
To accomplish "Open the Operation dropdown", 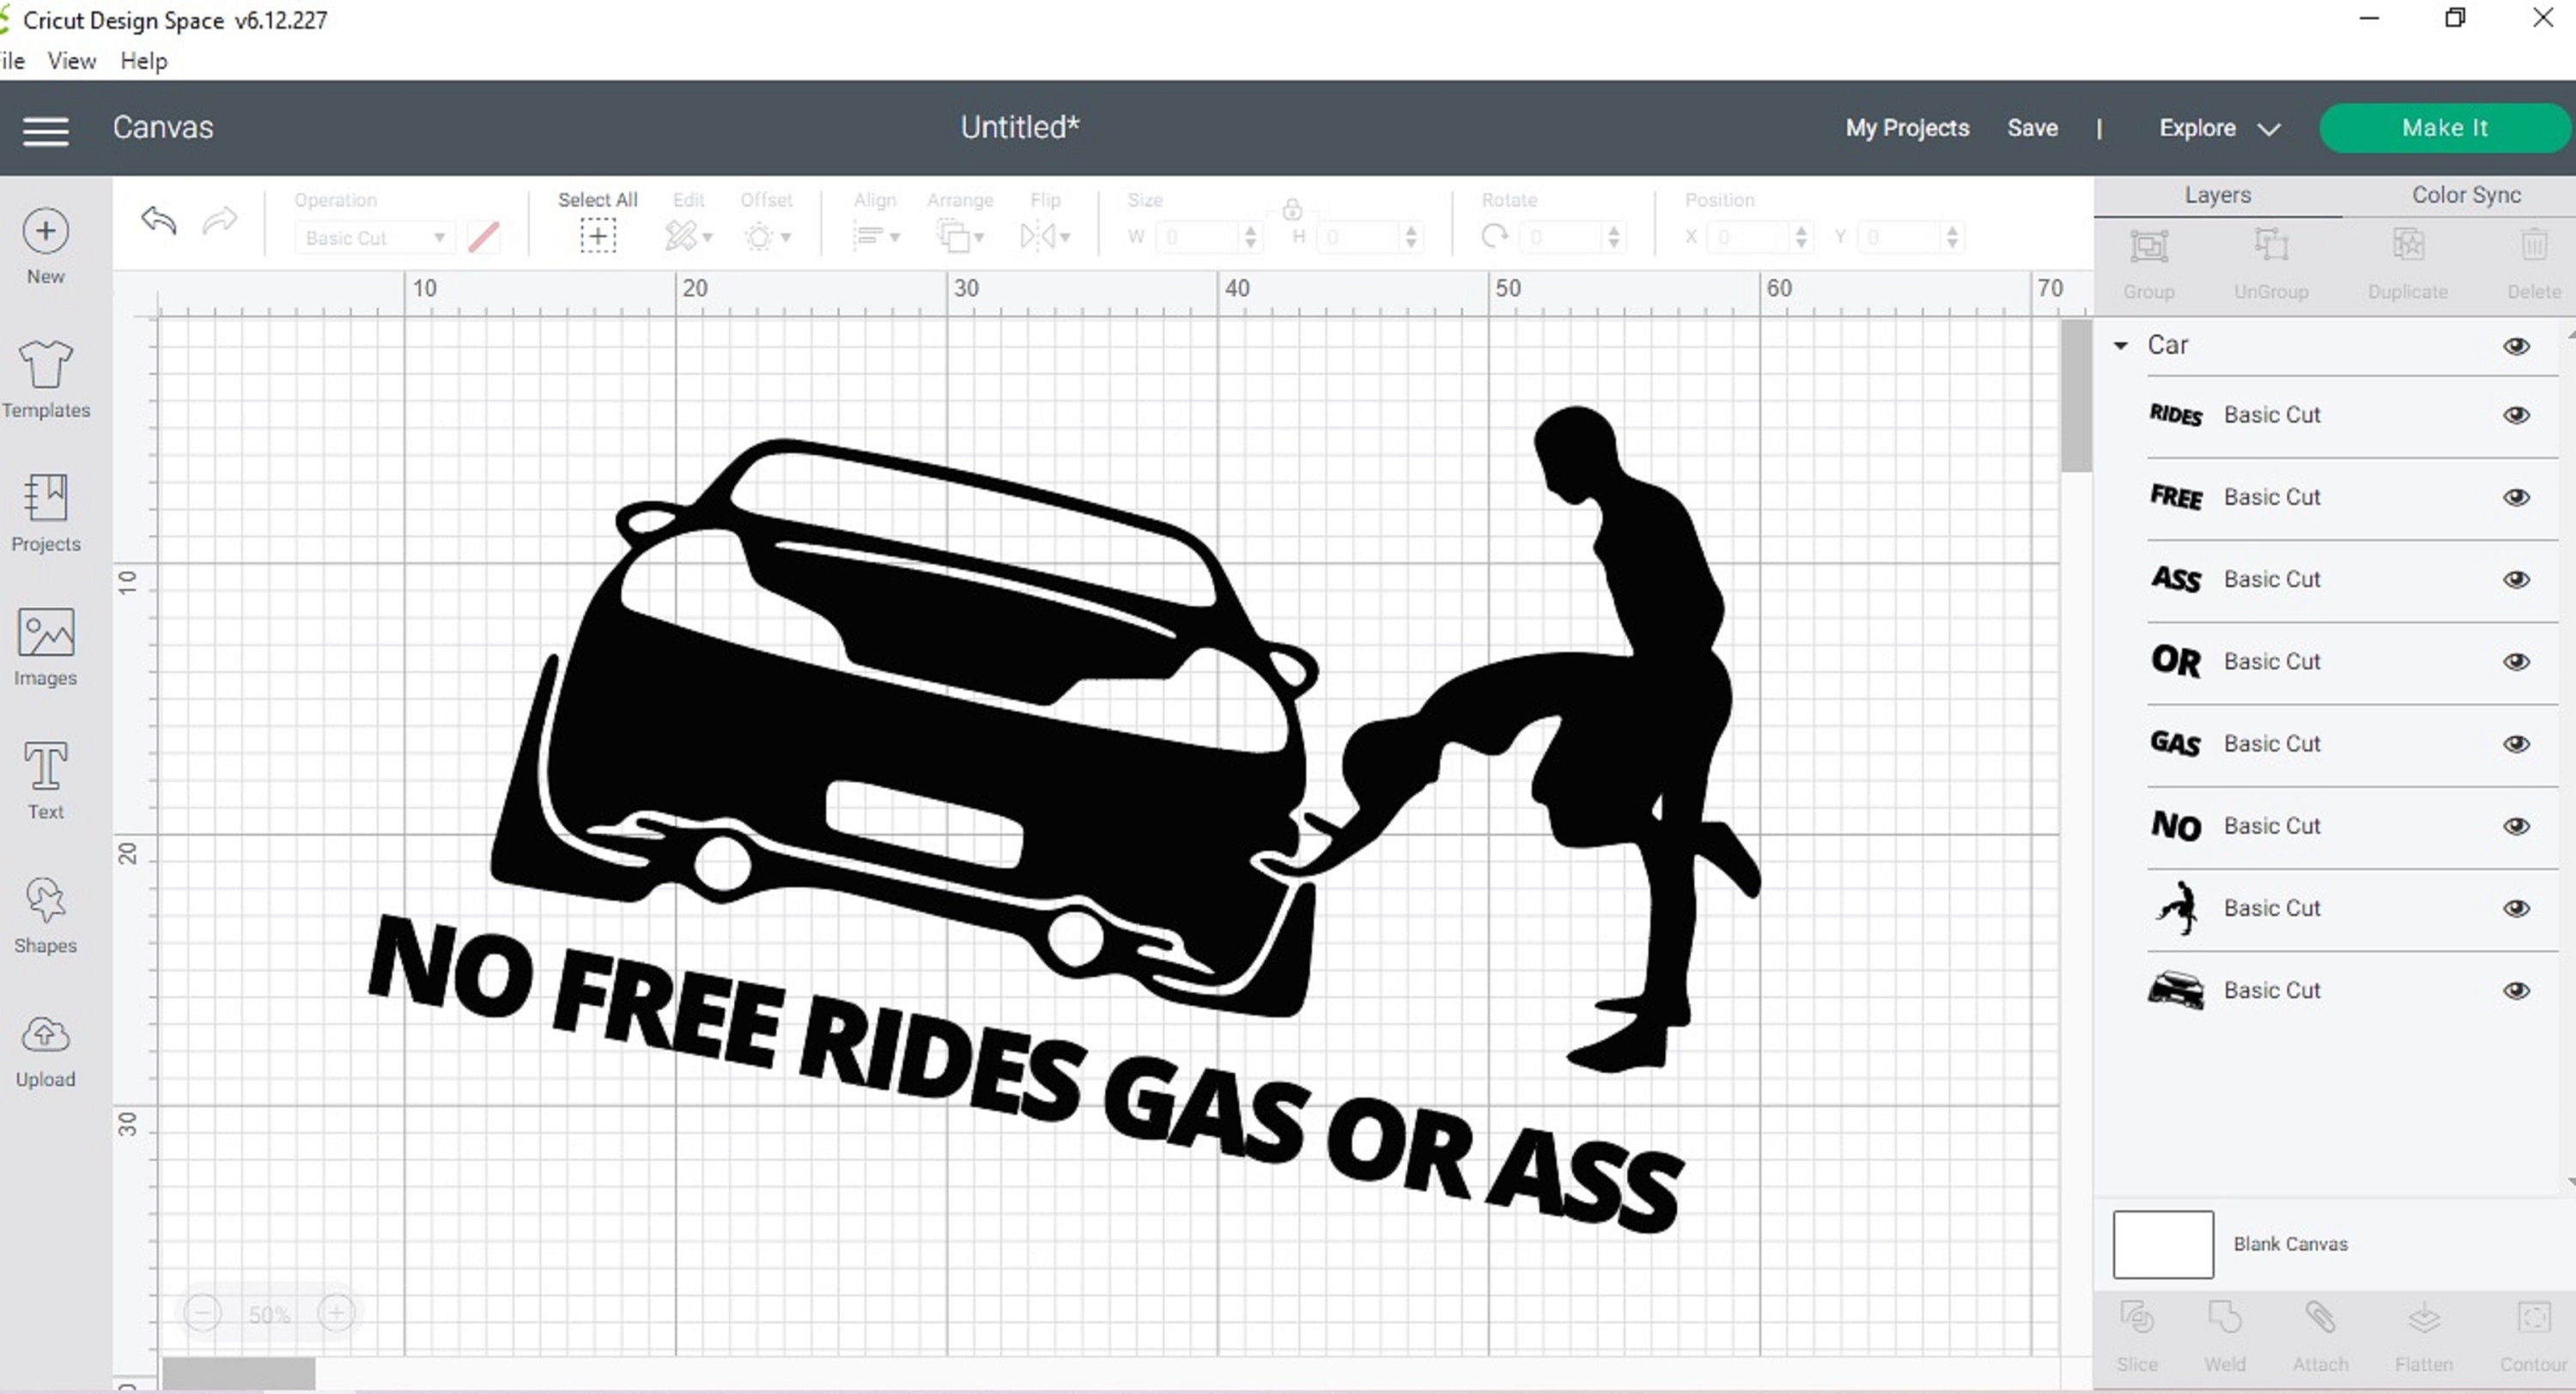I will coord(373,237).
